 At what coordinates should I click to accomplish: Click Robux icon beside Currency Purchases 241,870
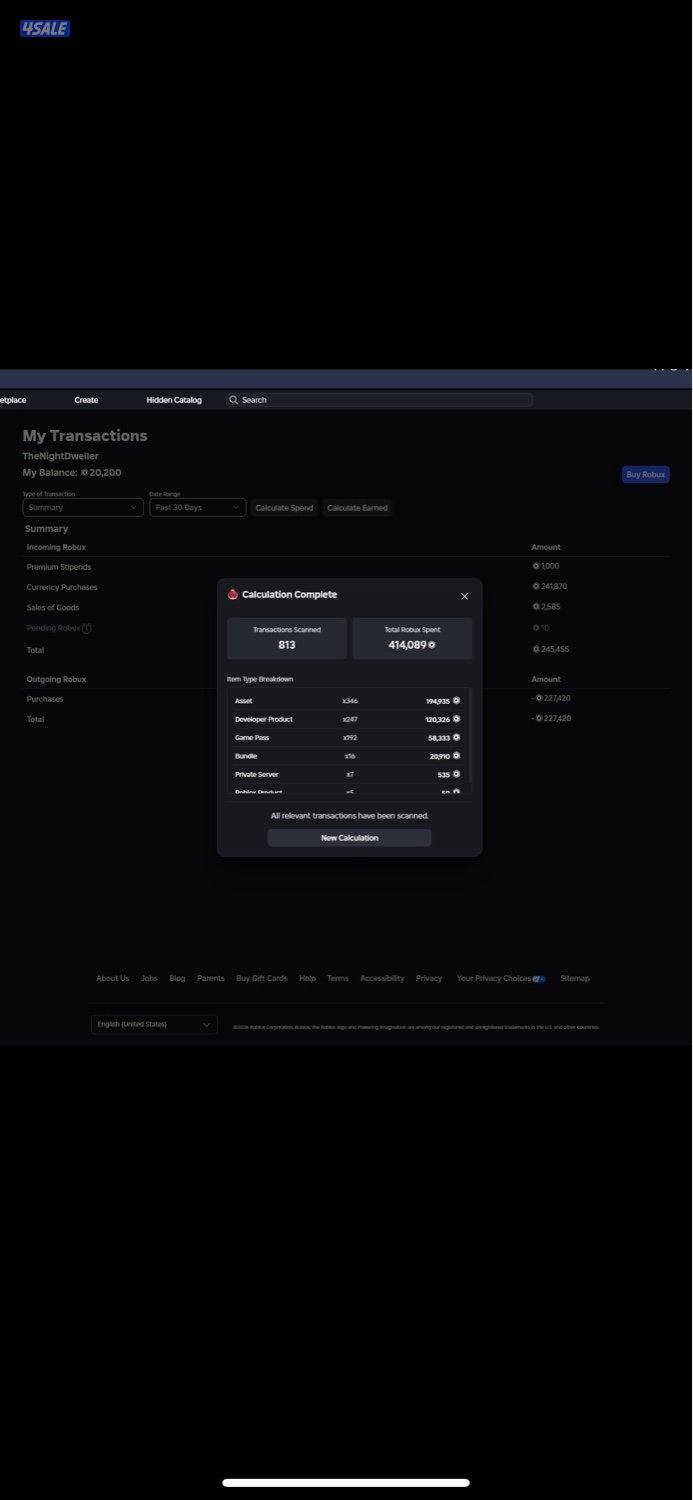536,587
